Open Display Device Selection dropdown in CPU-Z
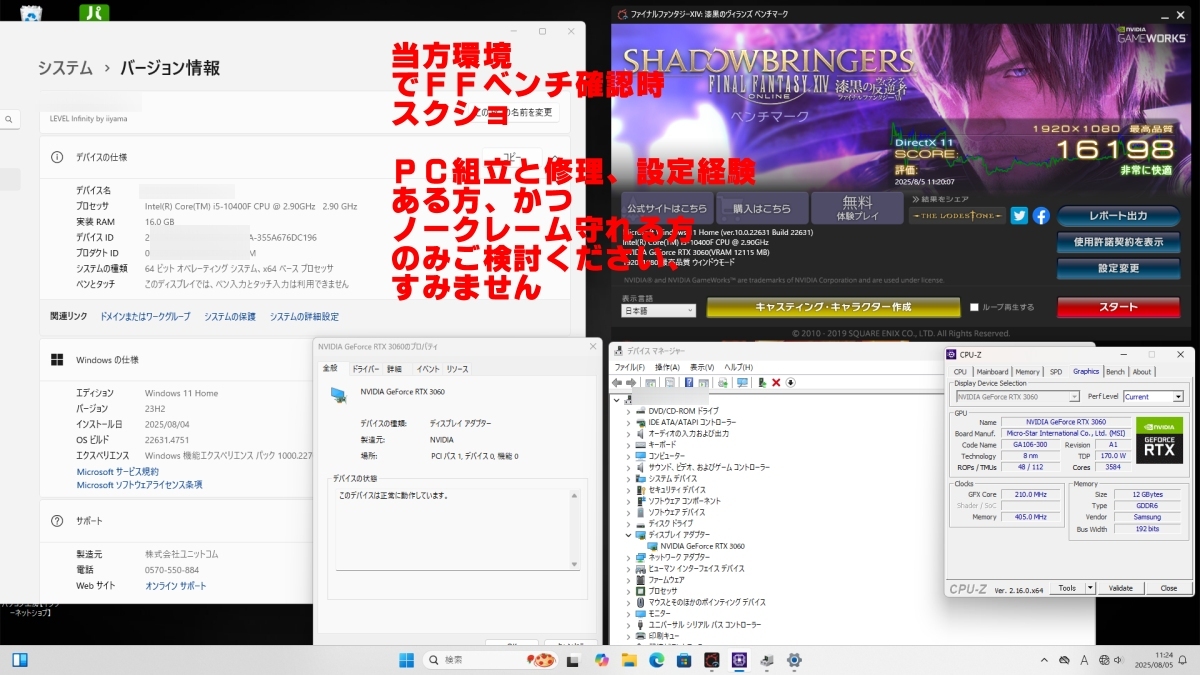The width and height of the screenshot is (1200, 675). [x=1017, y=397]
